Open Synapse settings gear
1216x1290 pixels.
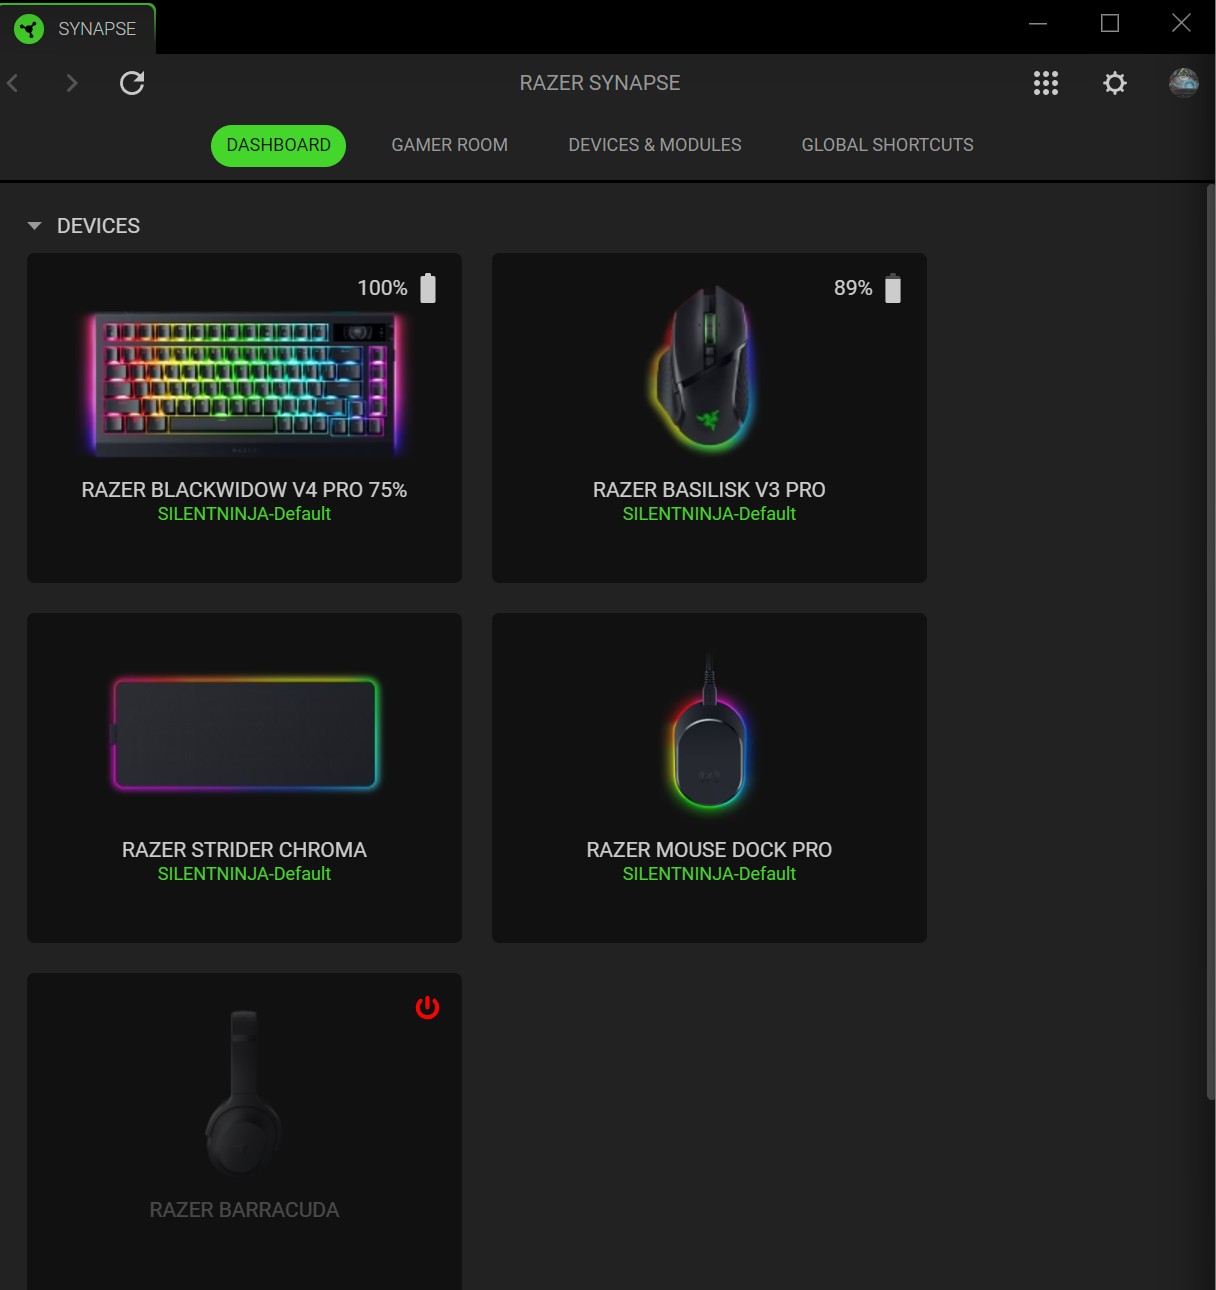pyautogui.click(x=1115, y=83)
